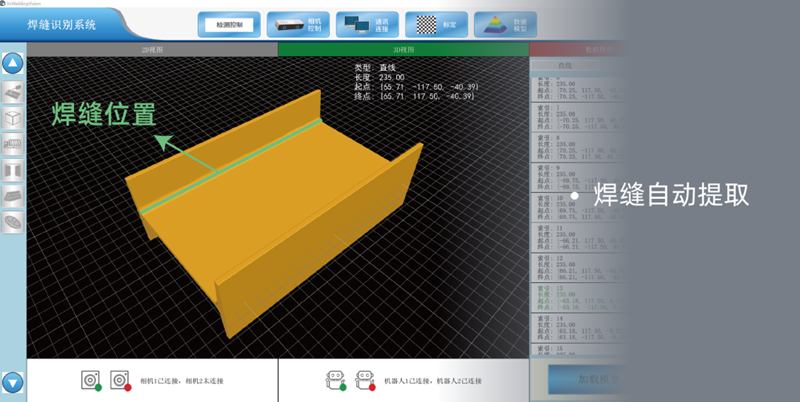Select the bottom disc-shaped sidebar icon
Viewport: 800px width, 402px height.
[13, 222]
